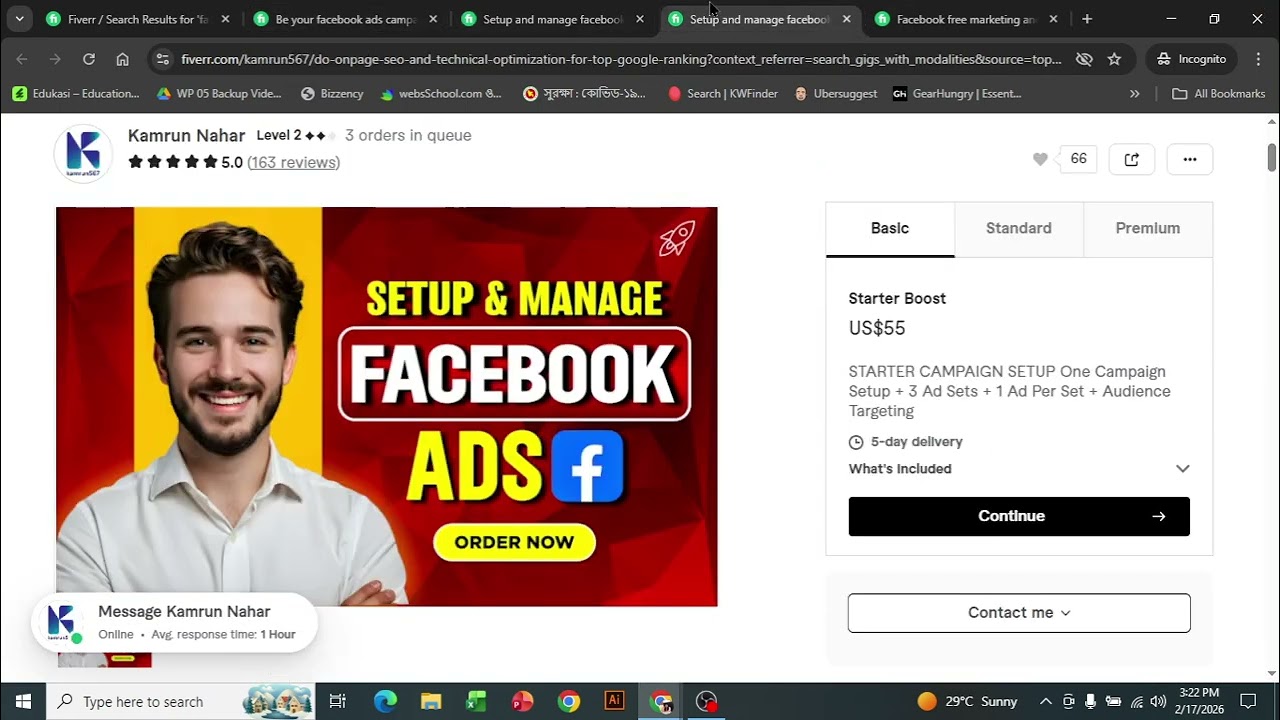Viewport: 1280px width, 720px height.
Task: Click the 66 favorites count box
Action: pyautogui.click(x=1078, y=159)
